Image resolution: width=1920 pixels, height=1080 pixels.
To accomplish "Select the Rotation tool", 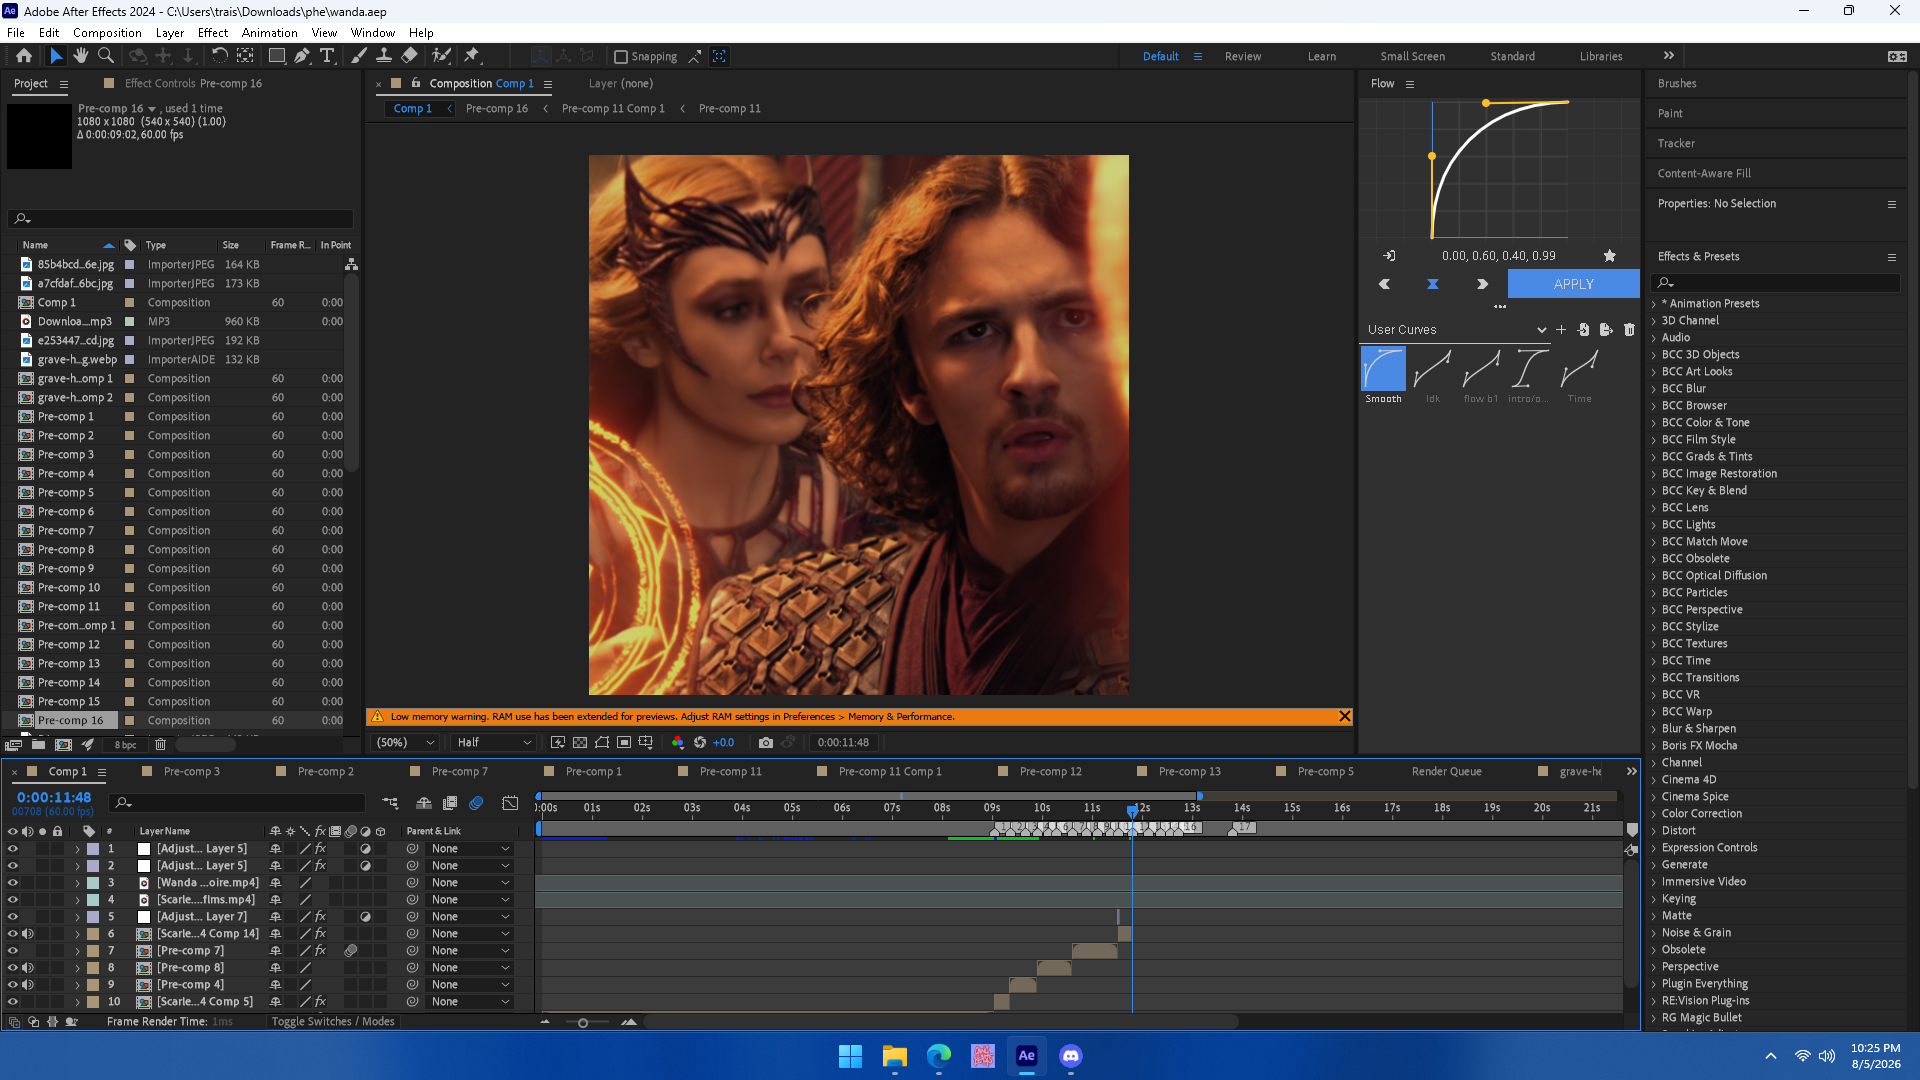I will [220, 56].
